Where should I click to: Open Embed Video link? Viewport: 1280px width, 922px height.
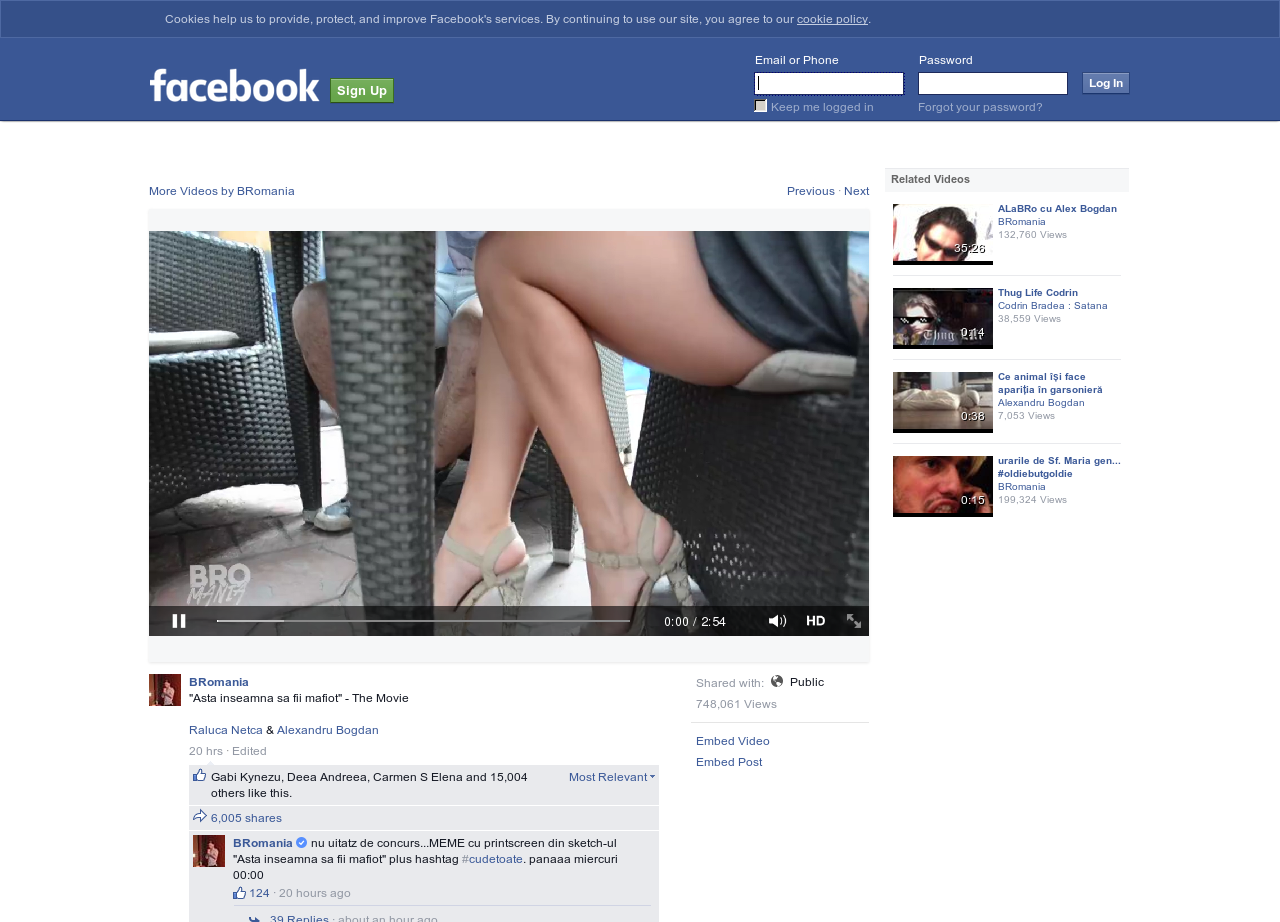(x=733, y=741)
